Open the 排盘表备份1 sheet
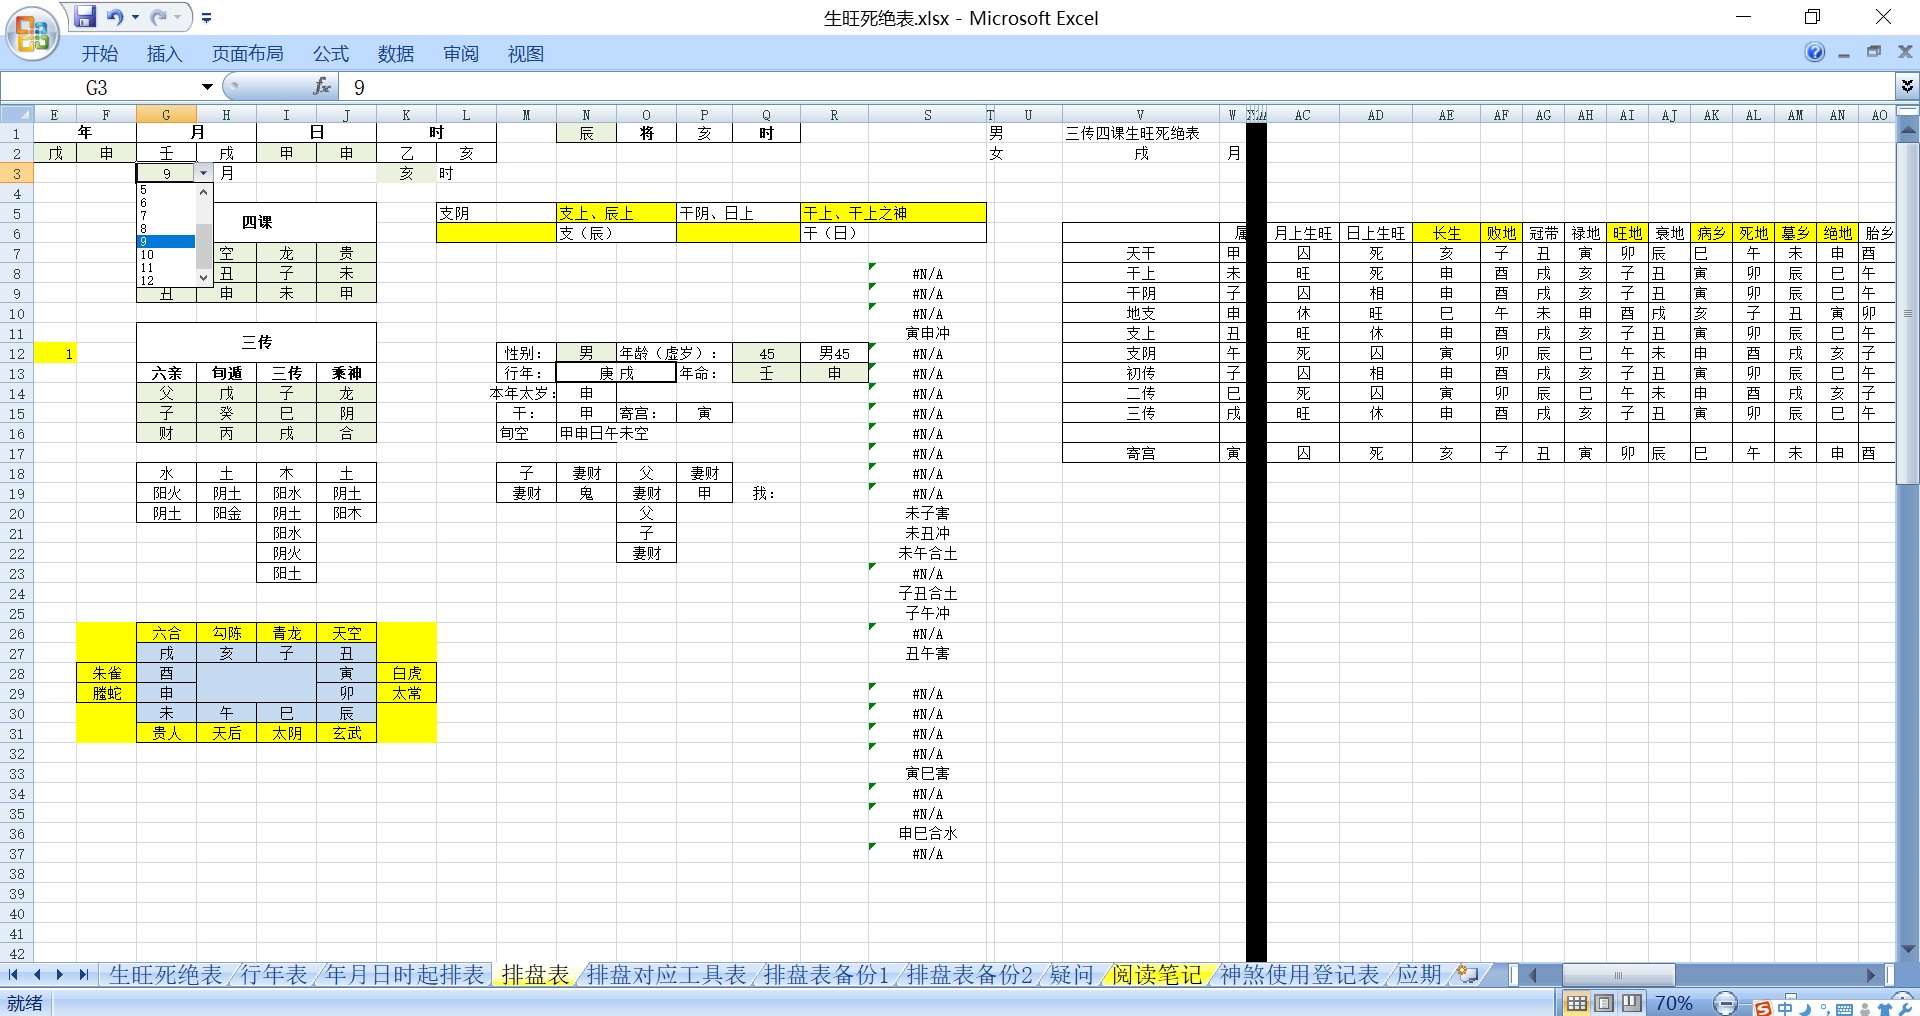1920x1016 pixels. [826, 974]
